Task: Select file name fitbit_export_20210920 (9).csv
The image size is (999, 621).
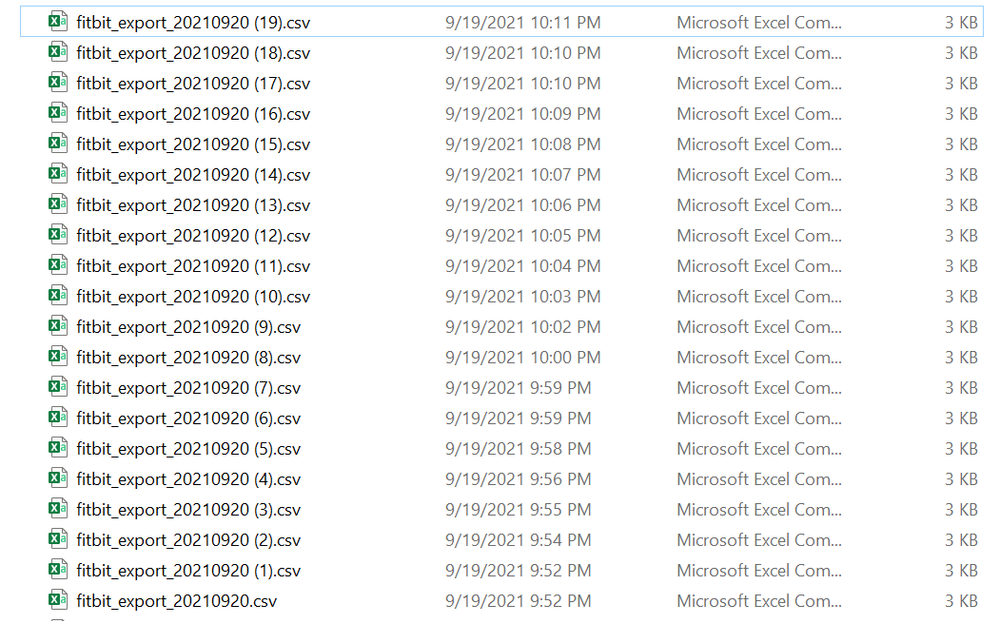Action: tap(189, 327)
